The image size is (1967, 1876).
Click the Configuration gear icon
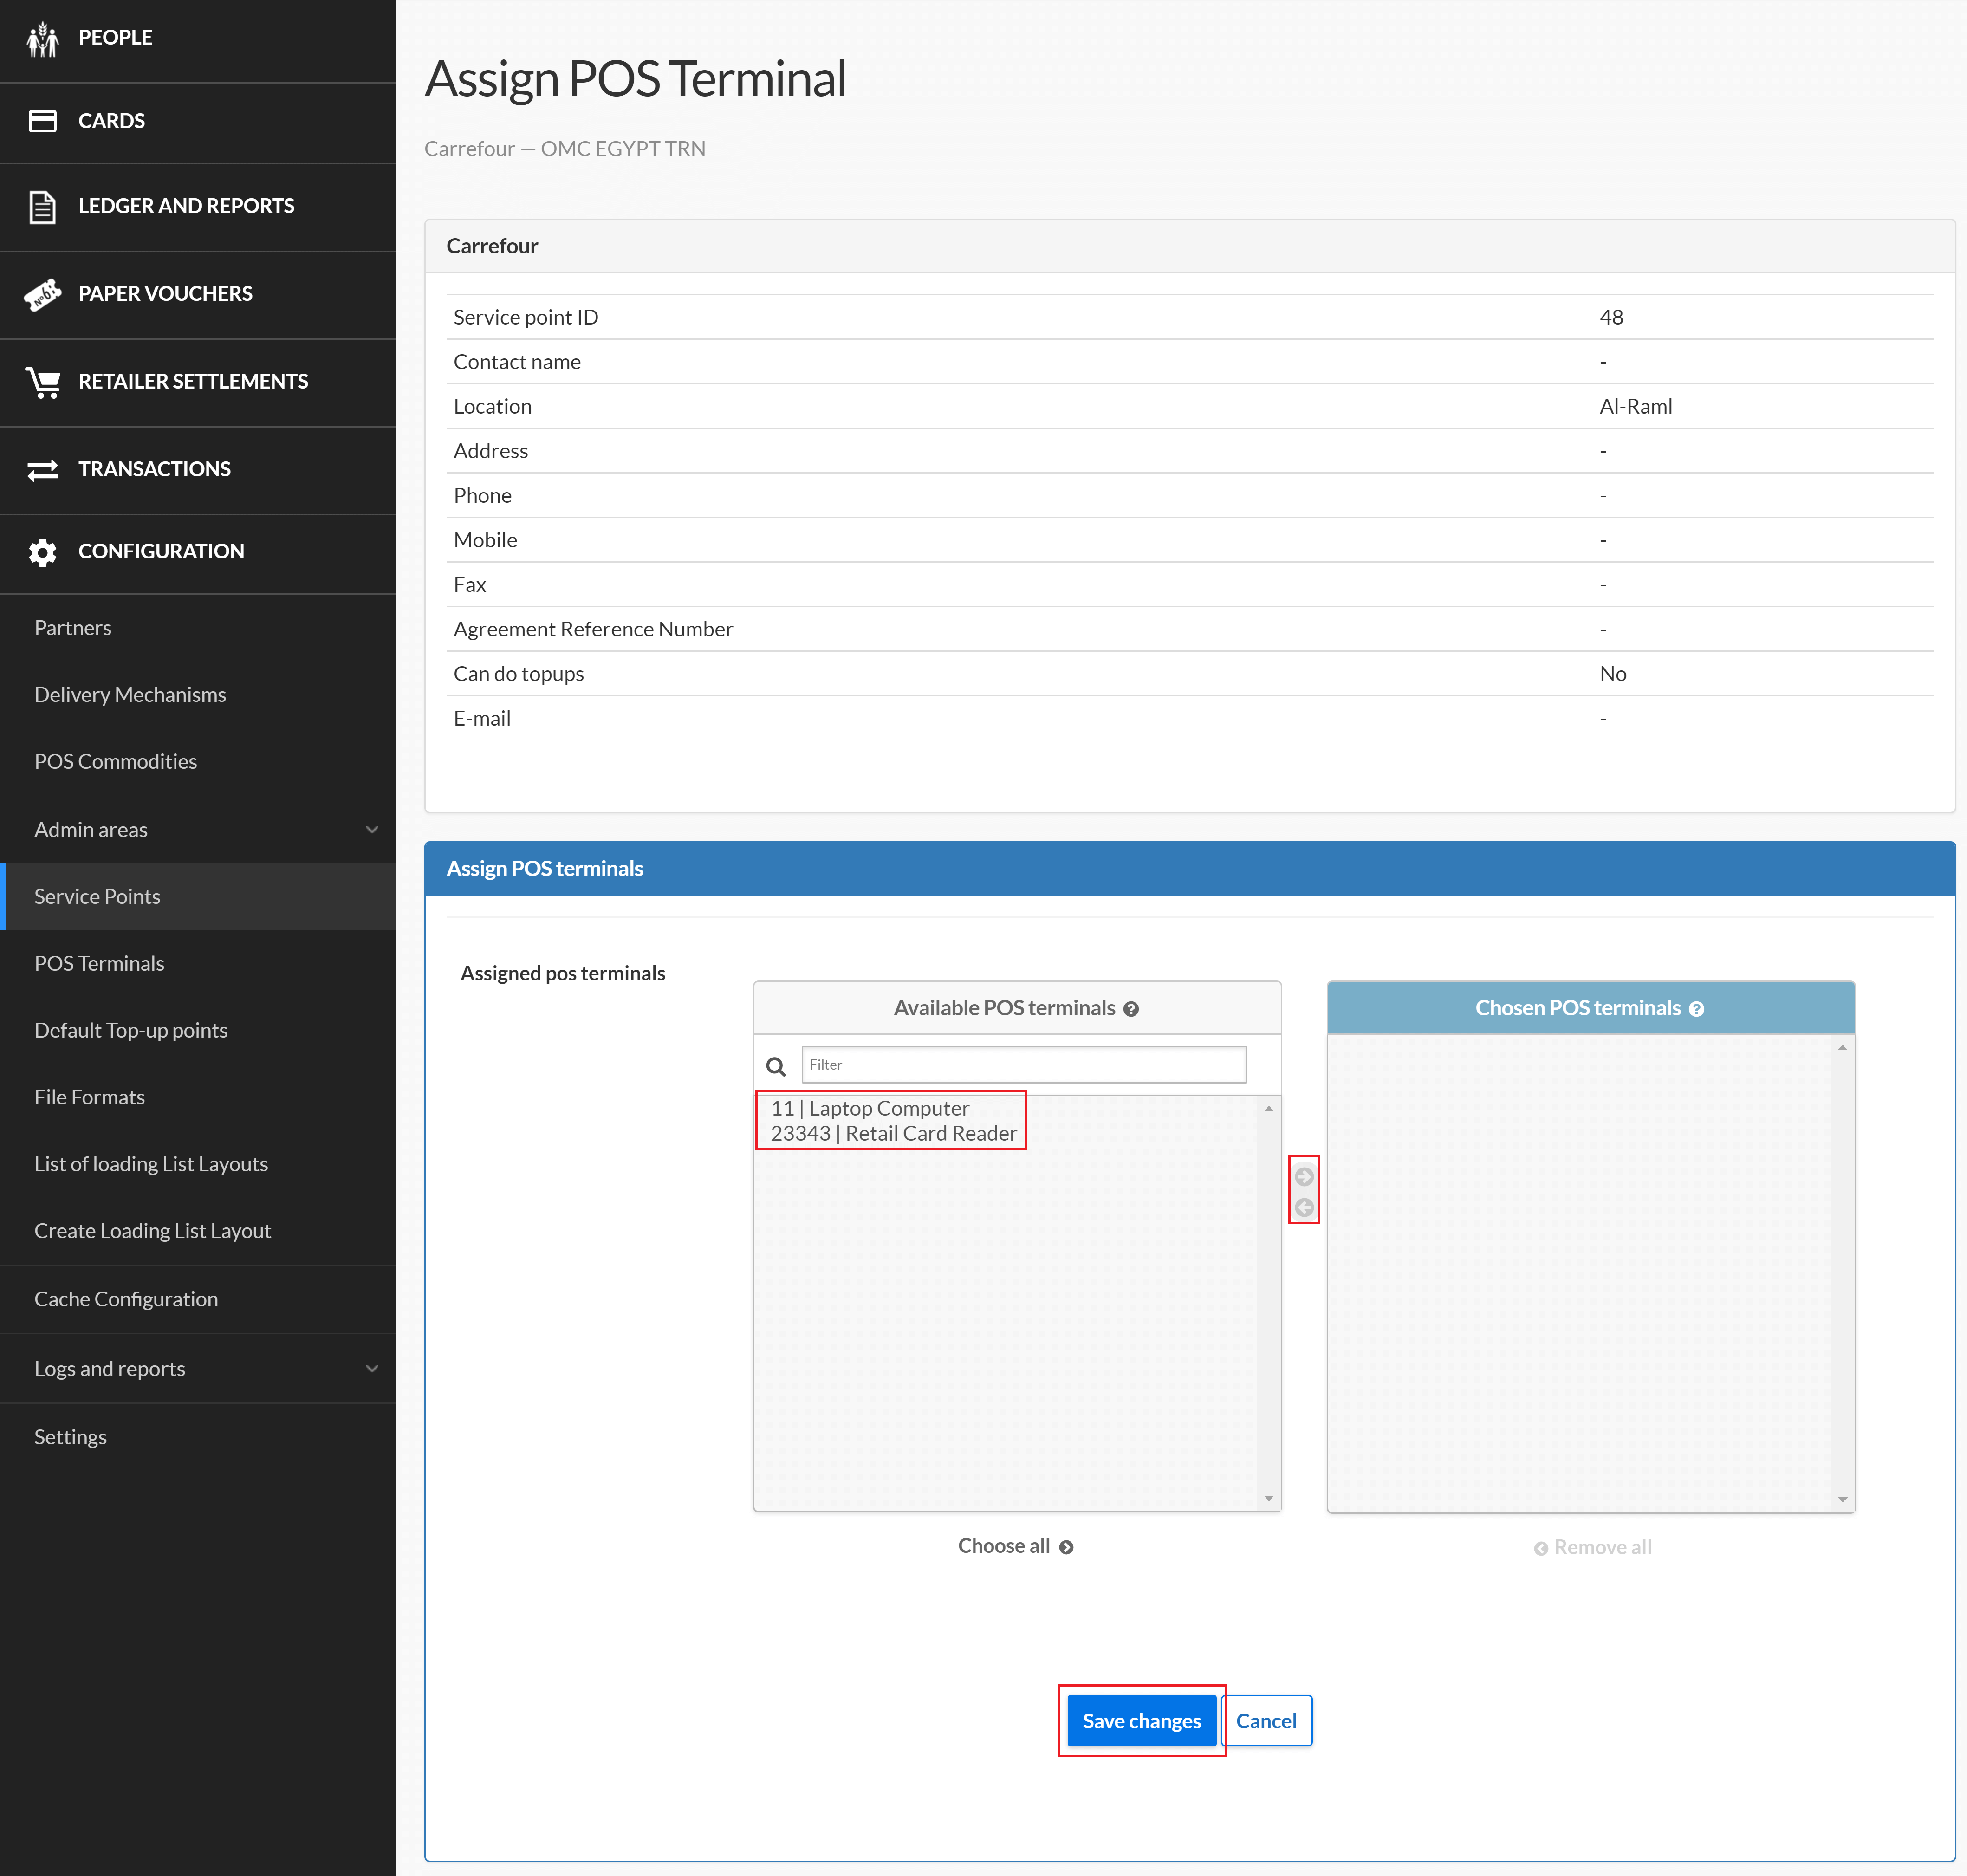42,552
